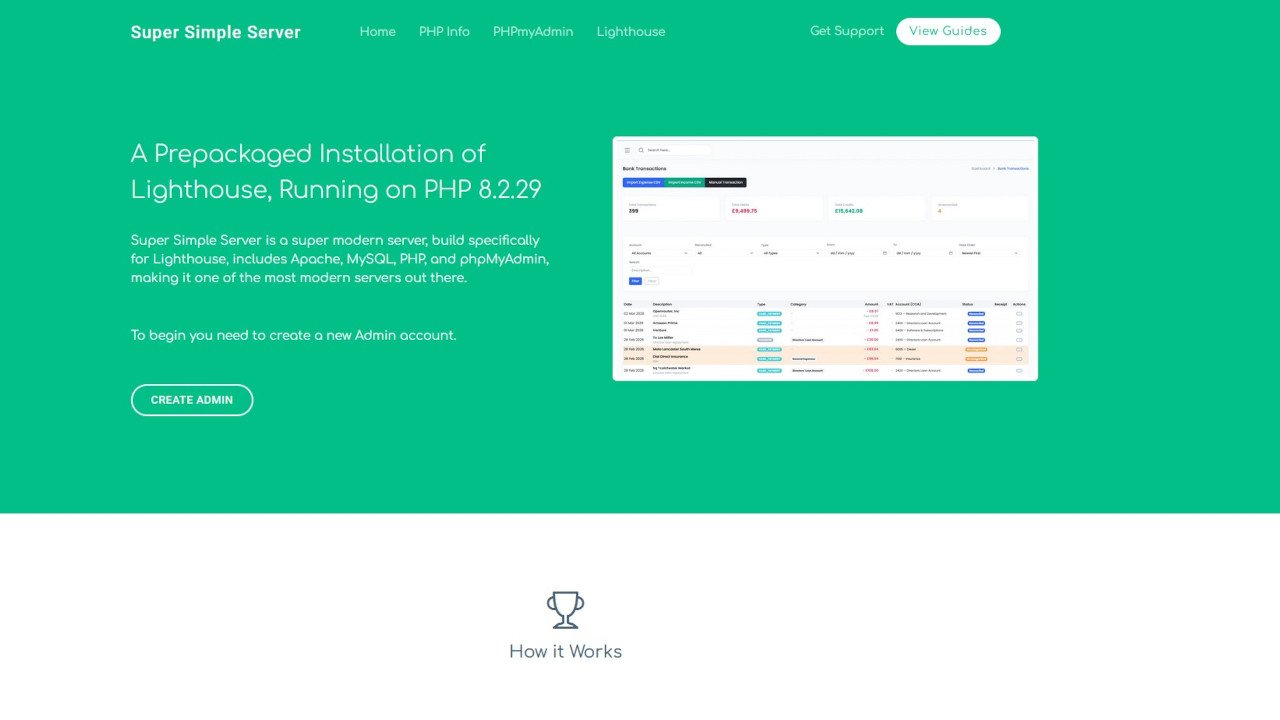The image size is (1280, 720).
Task: Click Import Expense CSV button in preview
Action: (x=643, y=183)
